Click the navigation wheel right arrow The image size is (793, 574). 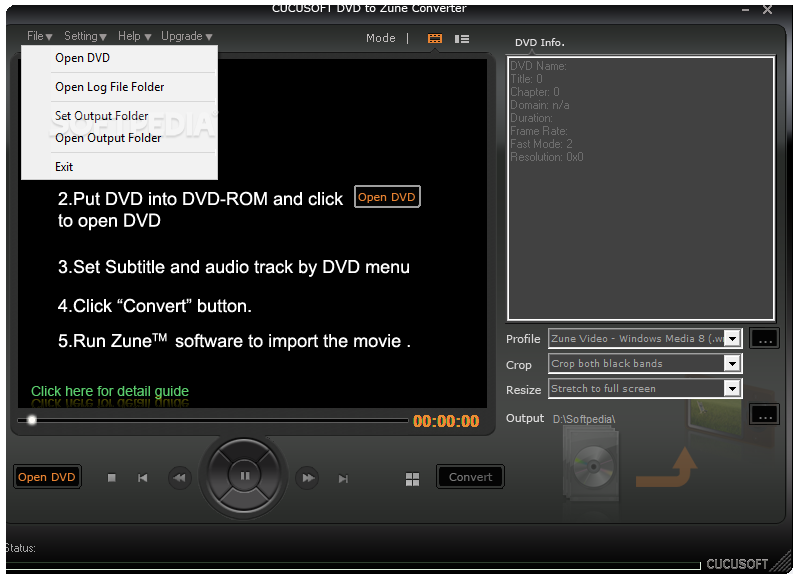tap(272, 476)
